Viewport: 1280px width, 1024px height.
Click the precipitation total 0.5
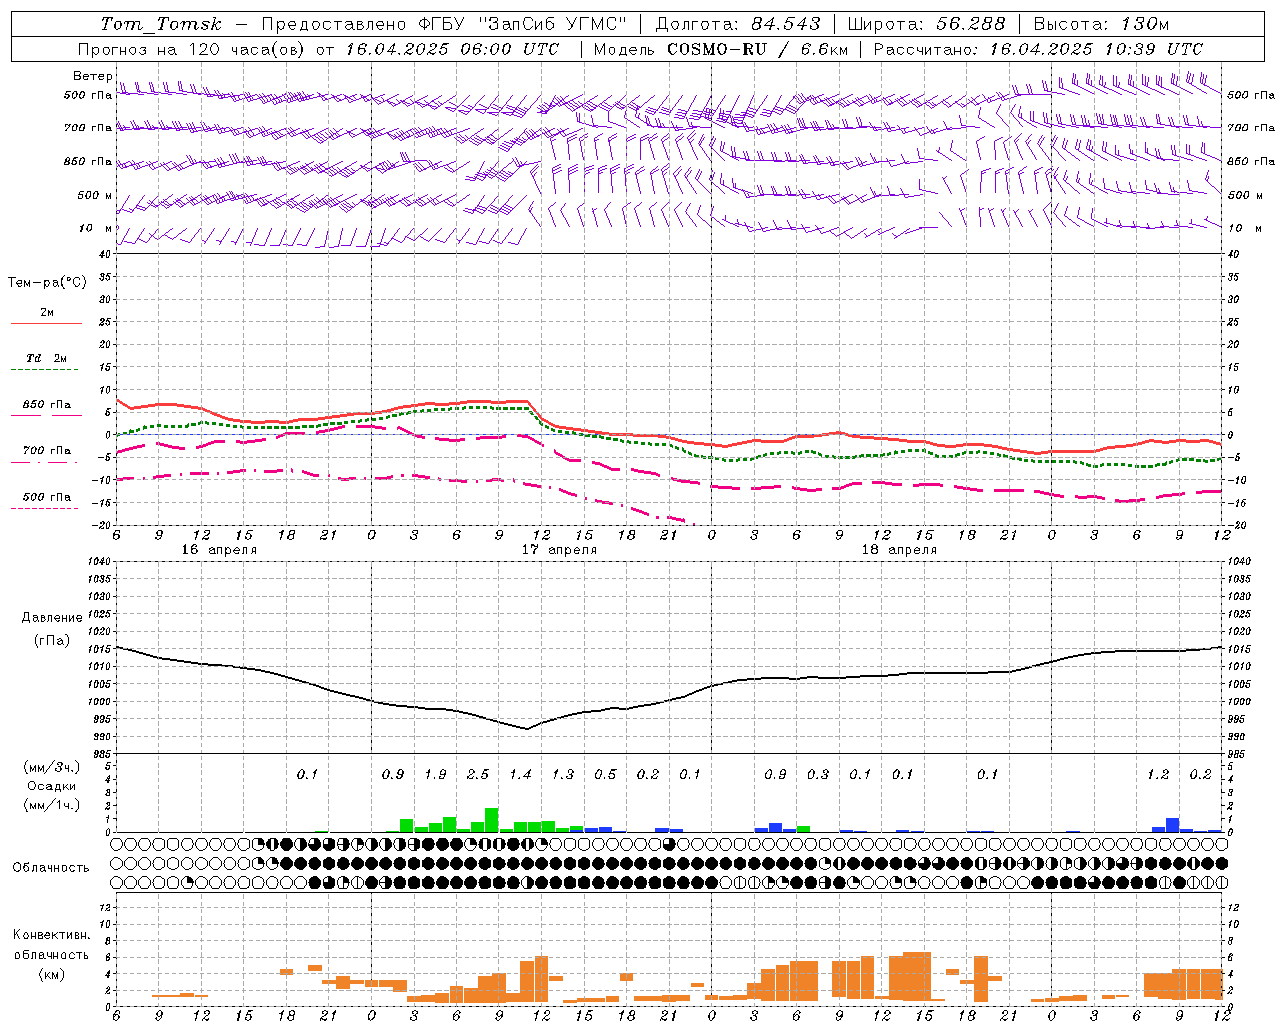(x=605, y=775)
